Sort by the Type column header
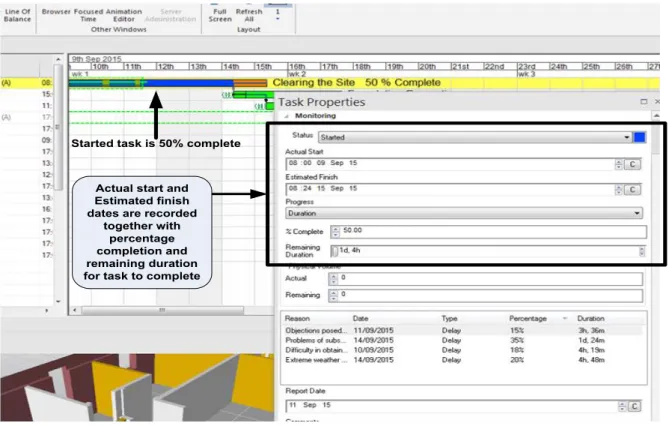The image size is (669, 426). click(450, 318)
